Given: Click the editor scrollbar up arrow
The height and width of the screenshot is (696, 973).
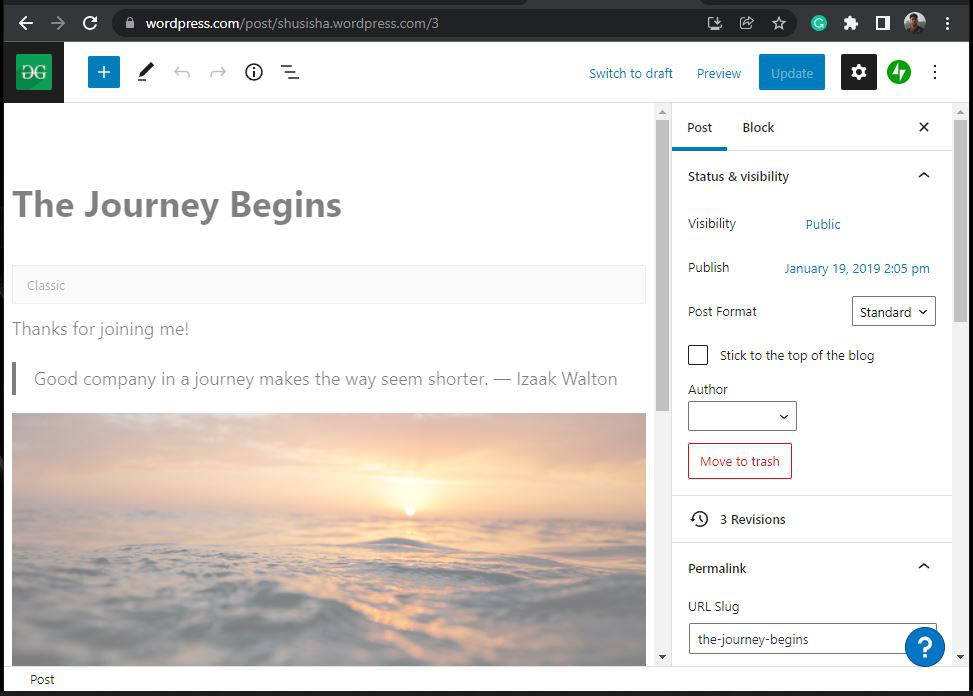Looking at the screenshot, I should coord(662,112).
